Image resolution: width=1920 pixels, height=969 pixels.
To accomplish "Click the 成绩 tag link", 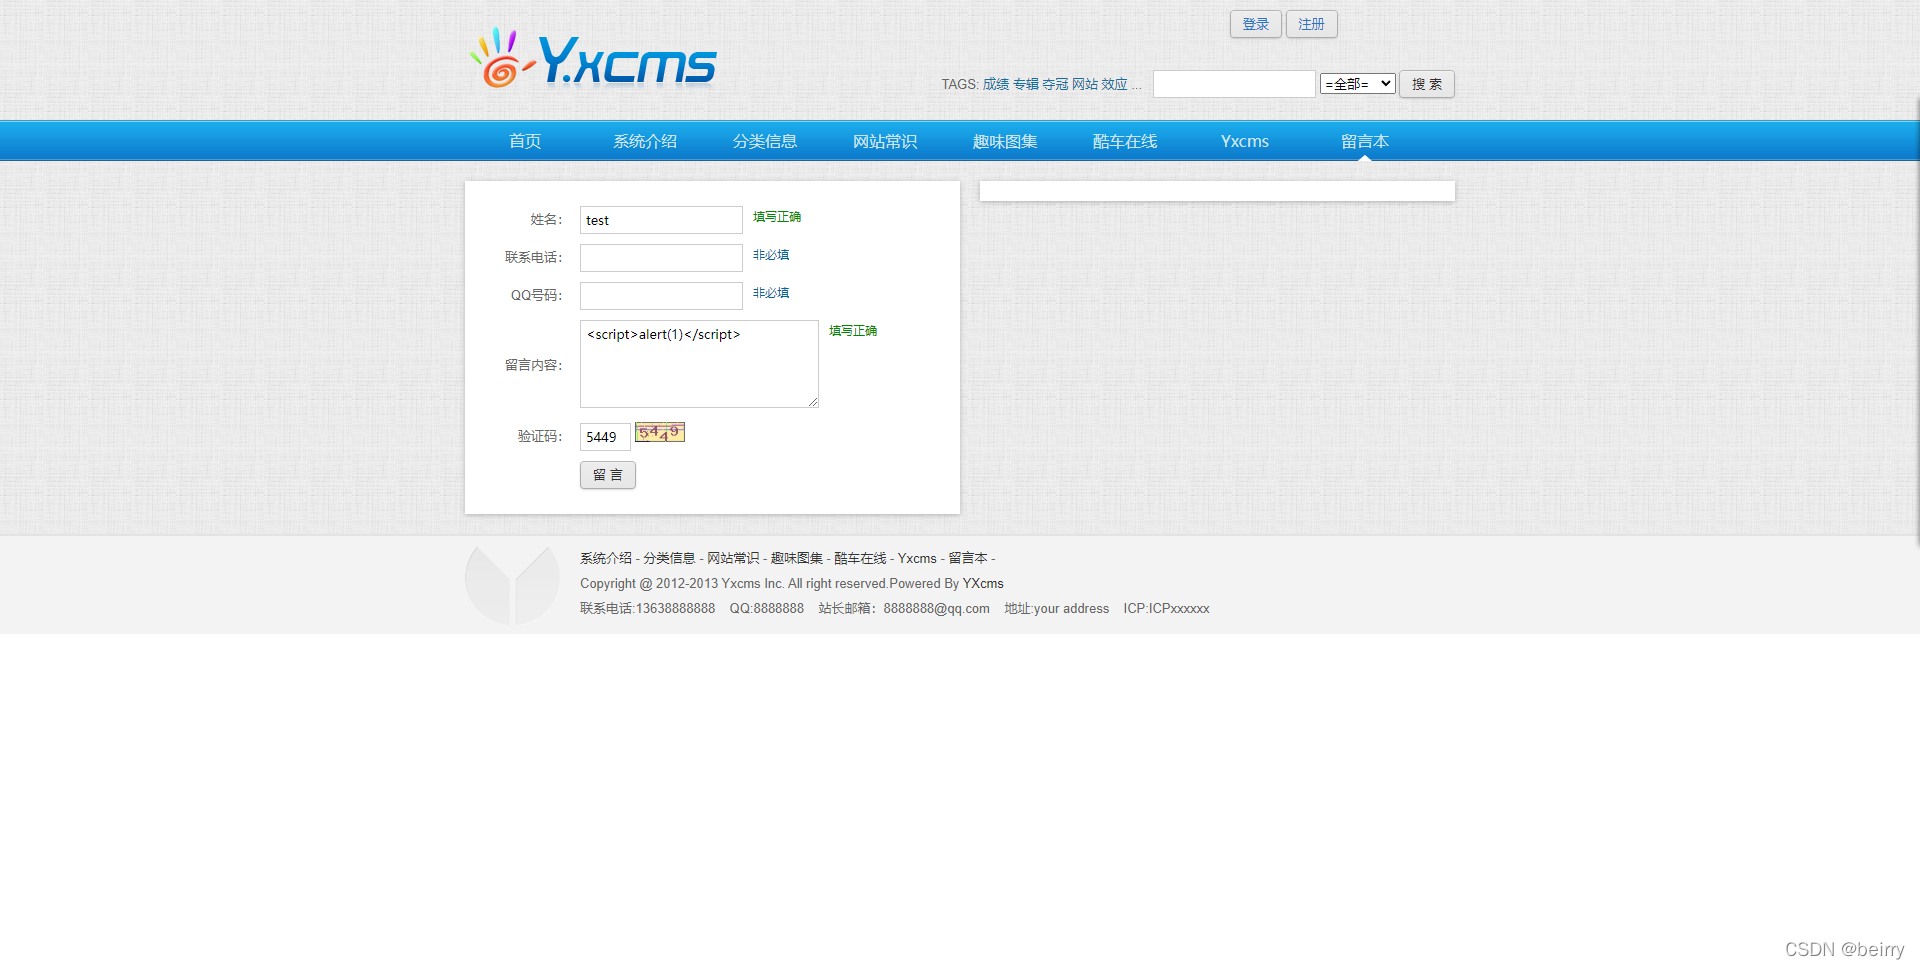I will (996, 84).
